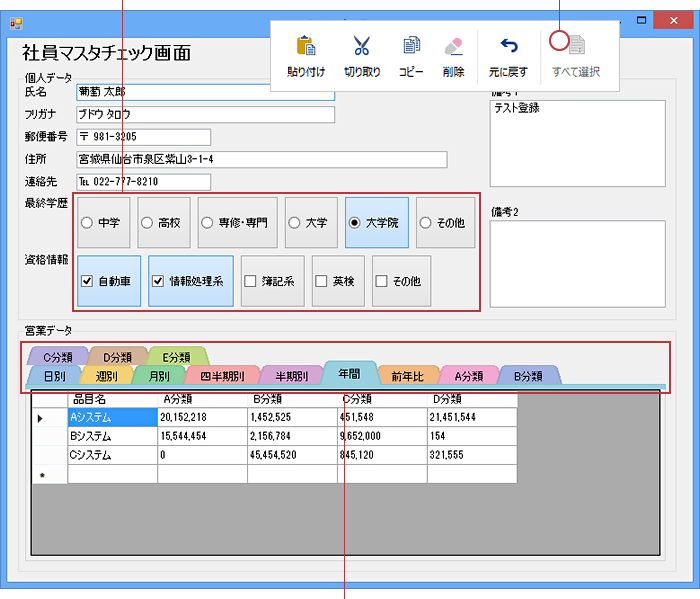This screenshot has width=700, height=599.
Task: Switch to the E分類 tab
Action: (177, 357)
